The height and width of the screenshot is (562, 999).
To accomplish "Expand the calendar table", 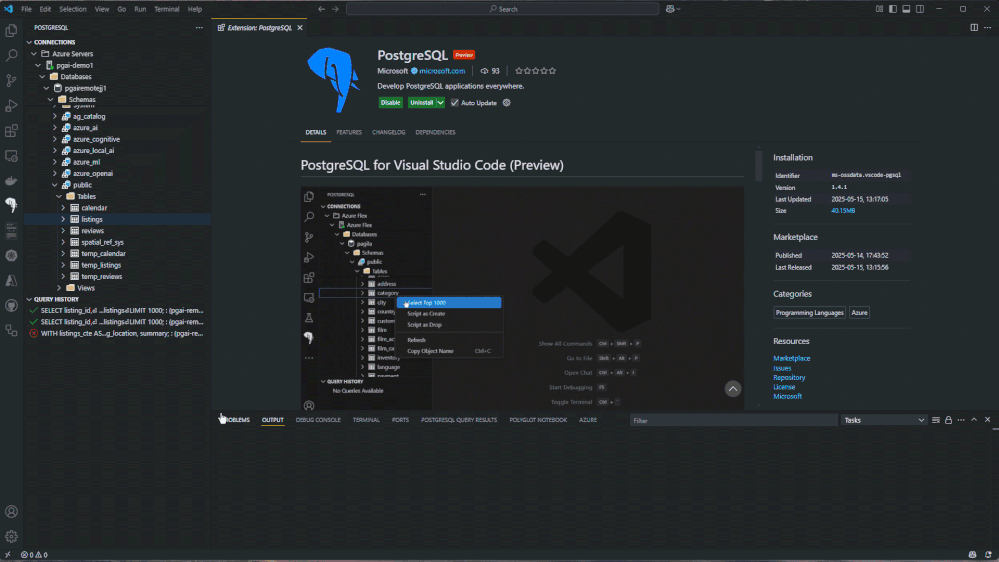I will 63,208.
